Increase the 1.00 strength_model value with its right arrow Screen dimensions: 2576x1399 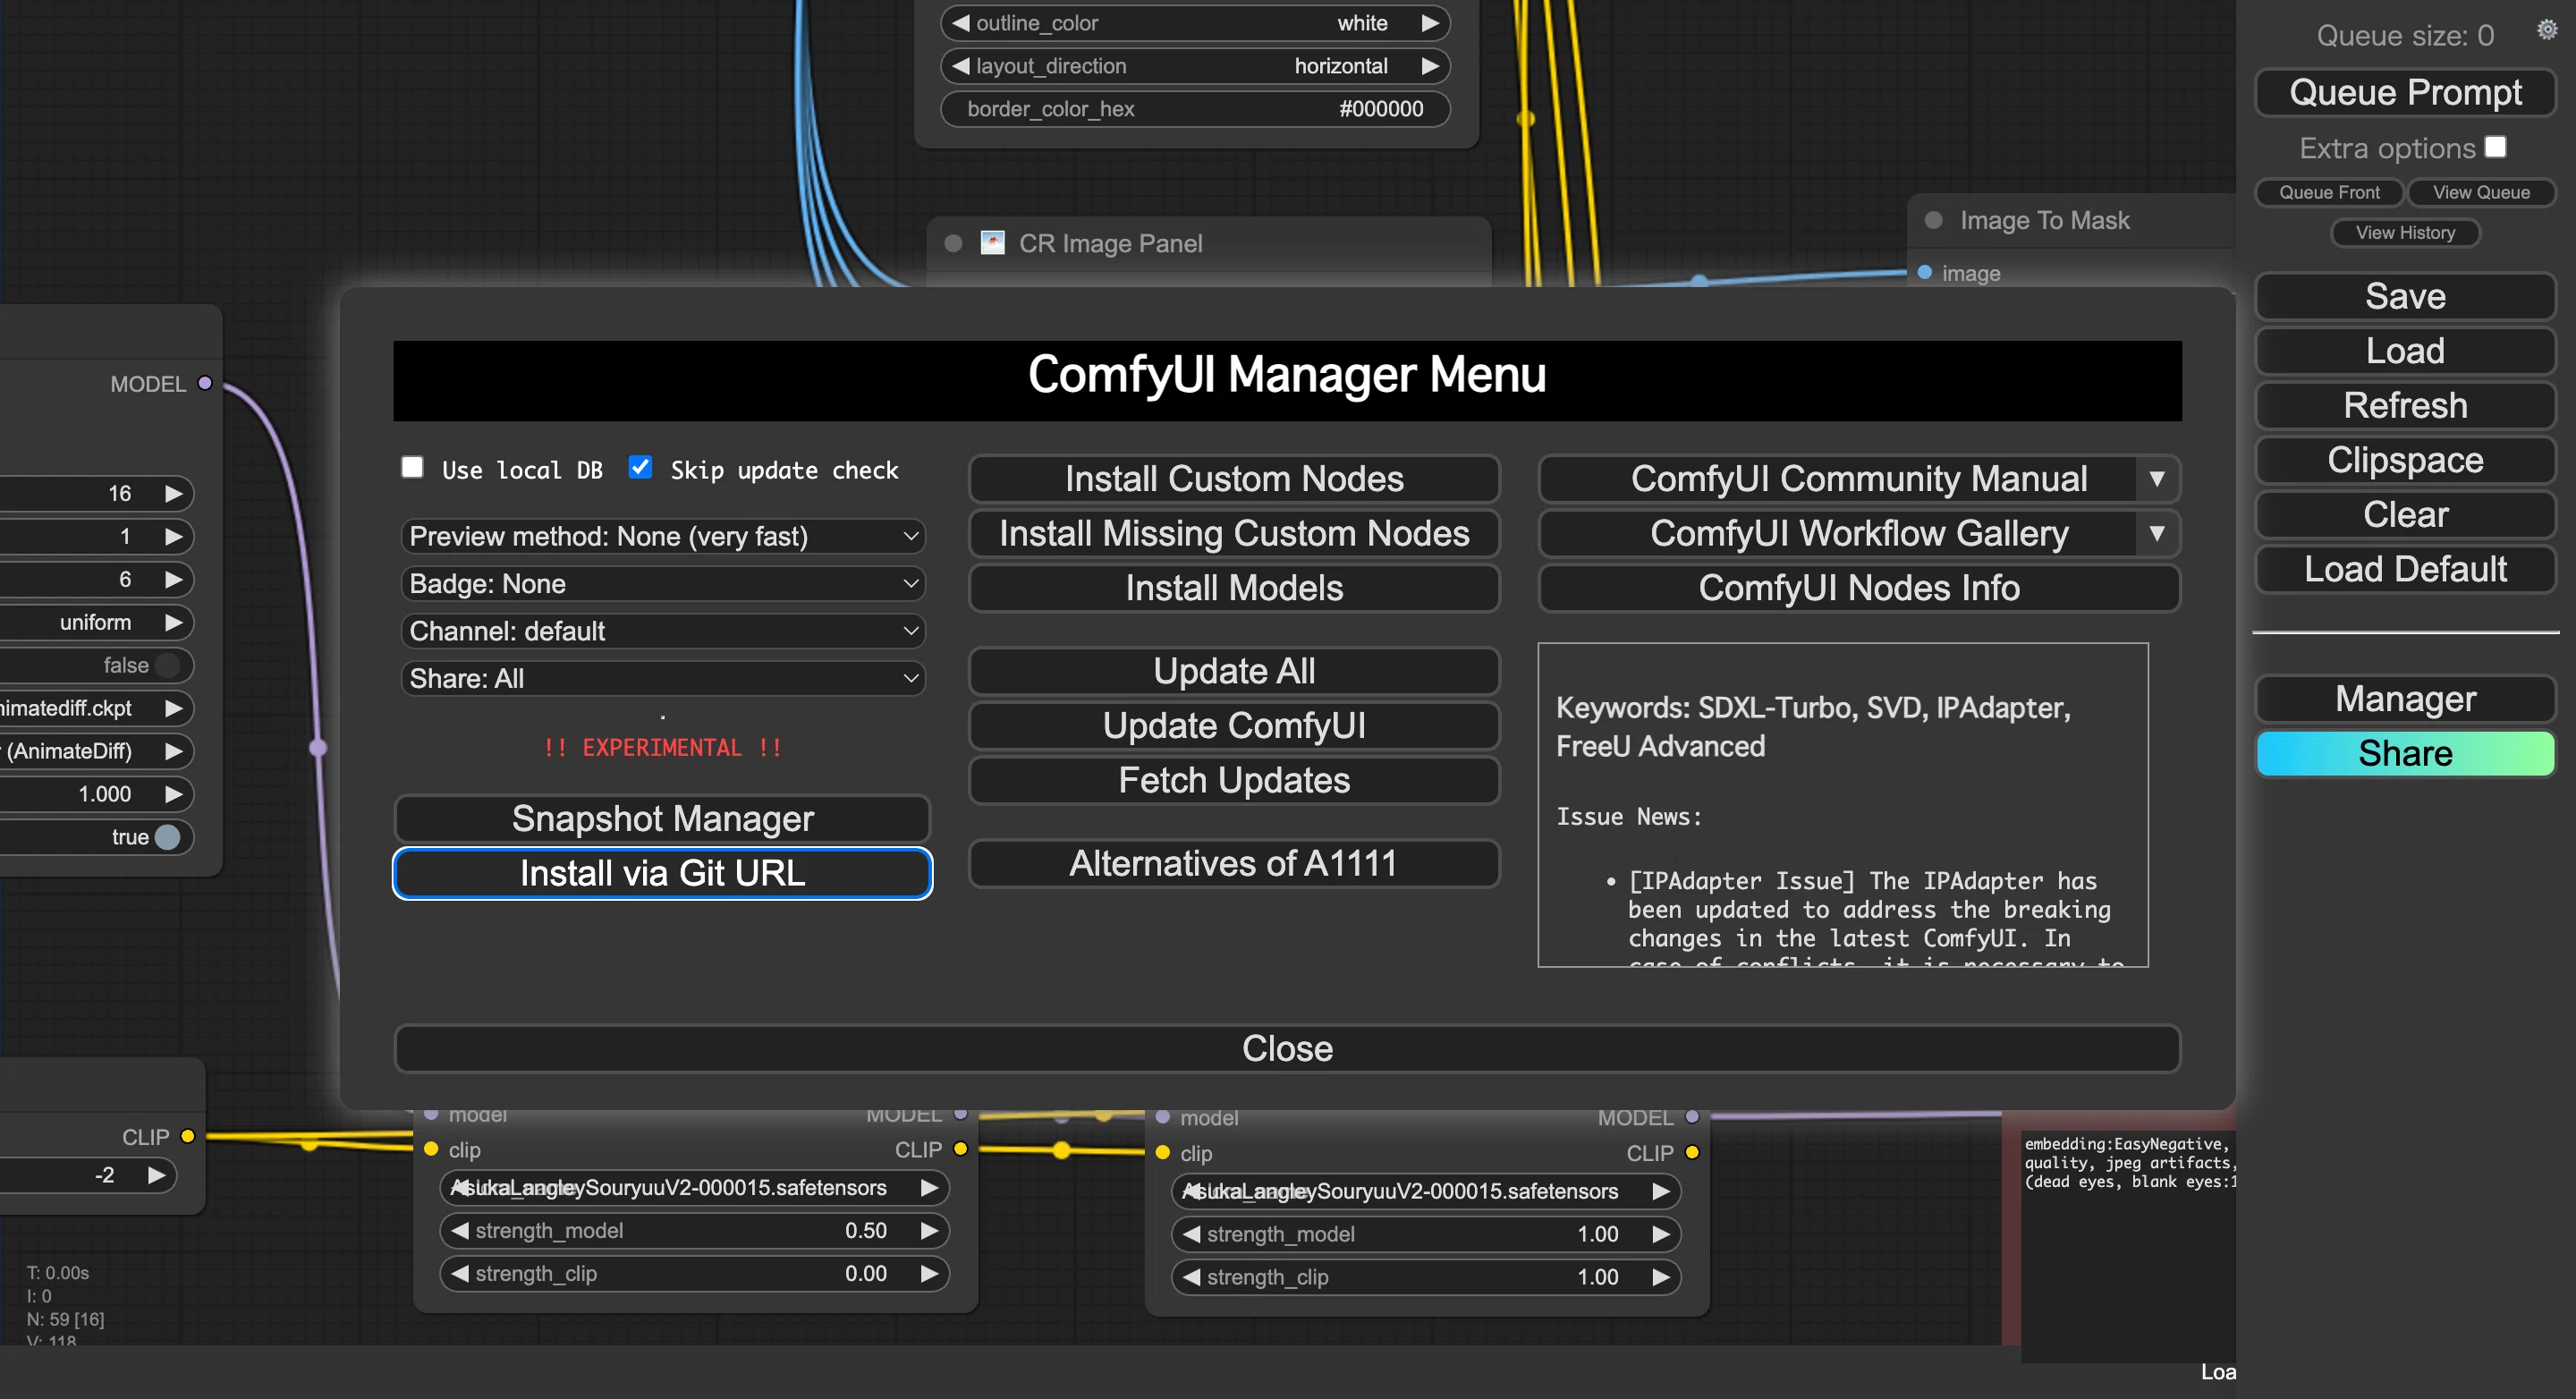1661,1234
